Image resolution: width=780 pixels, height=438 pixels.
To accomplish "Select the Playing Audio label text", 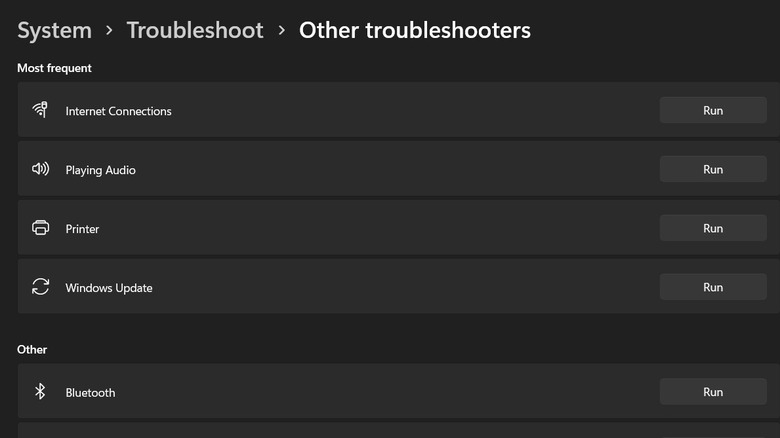I will (100, 170).
